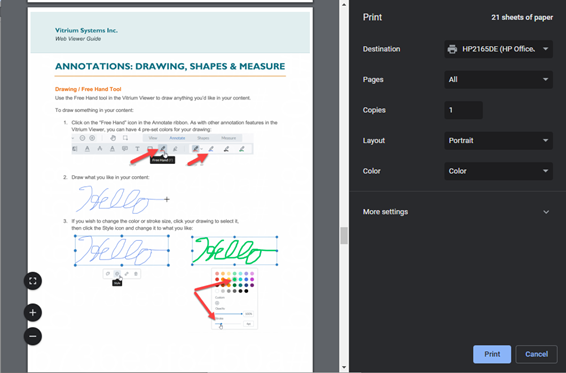566x373 pixels.
Task: Click the preview scrollbar down arrow
Action: click(344, 368)
